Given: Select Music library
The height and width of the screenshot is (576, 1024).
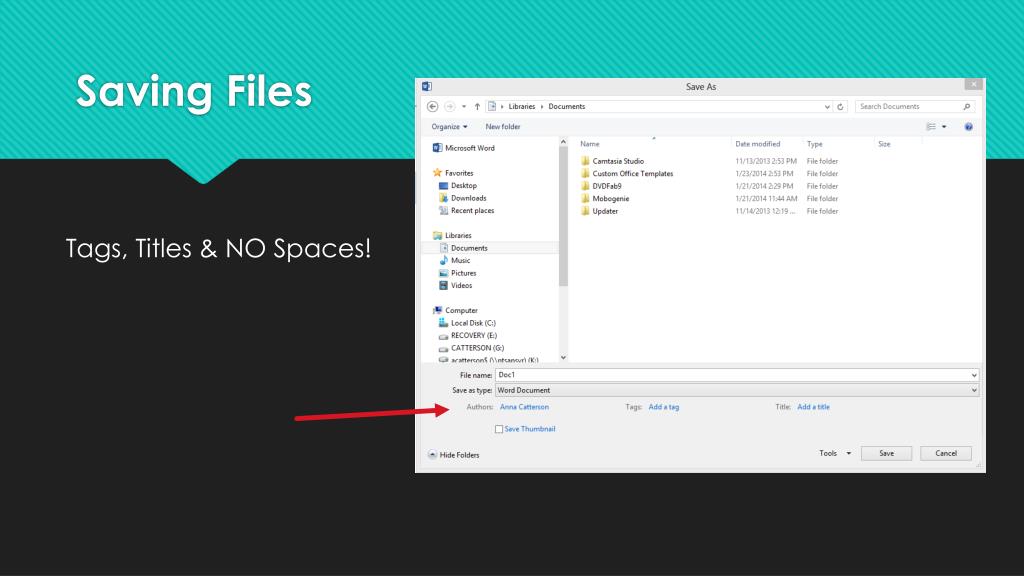Looking at the screenshot, I should 455,261.
